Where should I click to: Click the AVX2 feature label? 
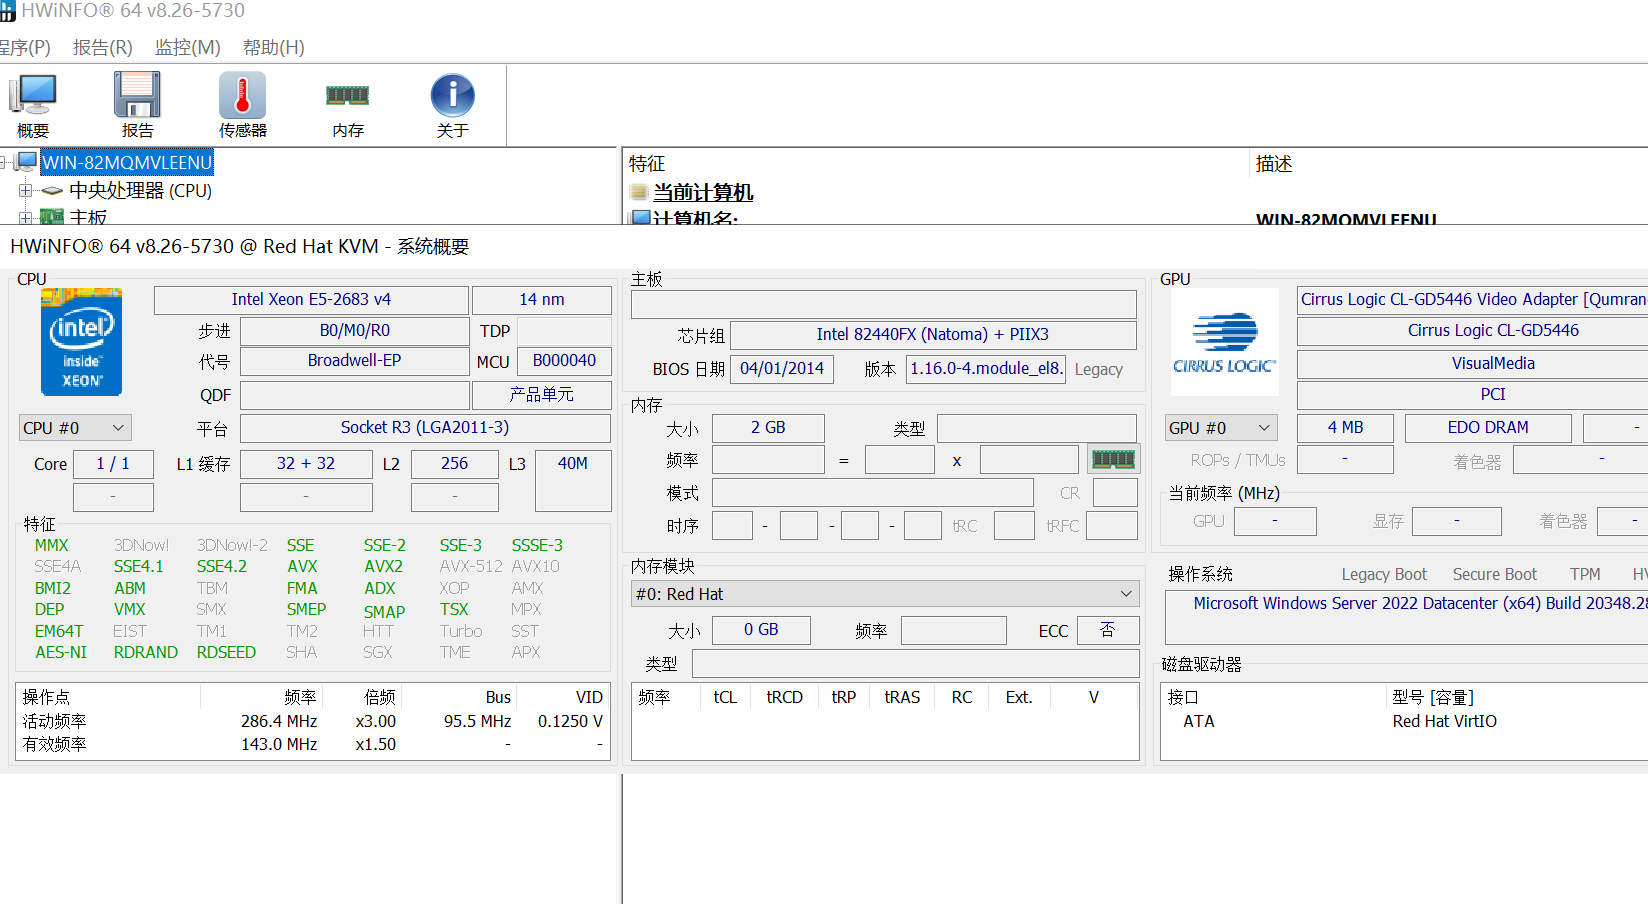coord(383,567)
